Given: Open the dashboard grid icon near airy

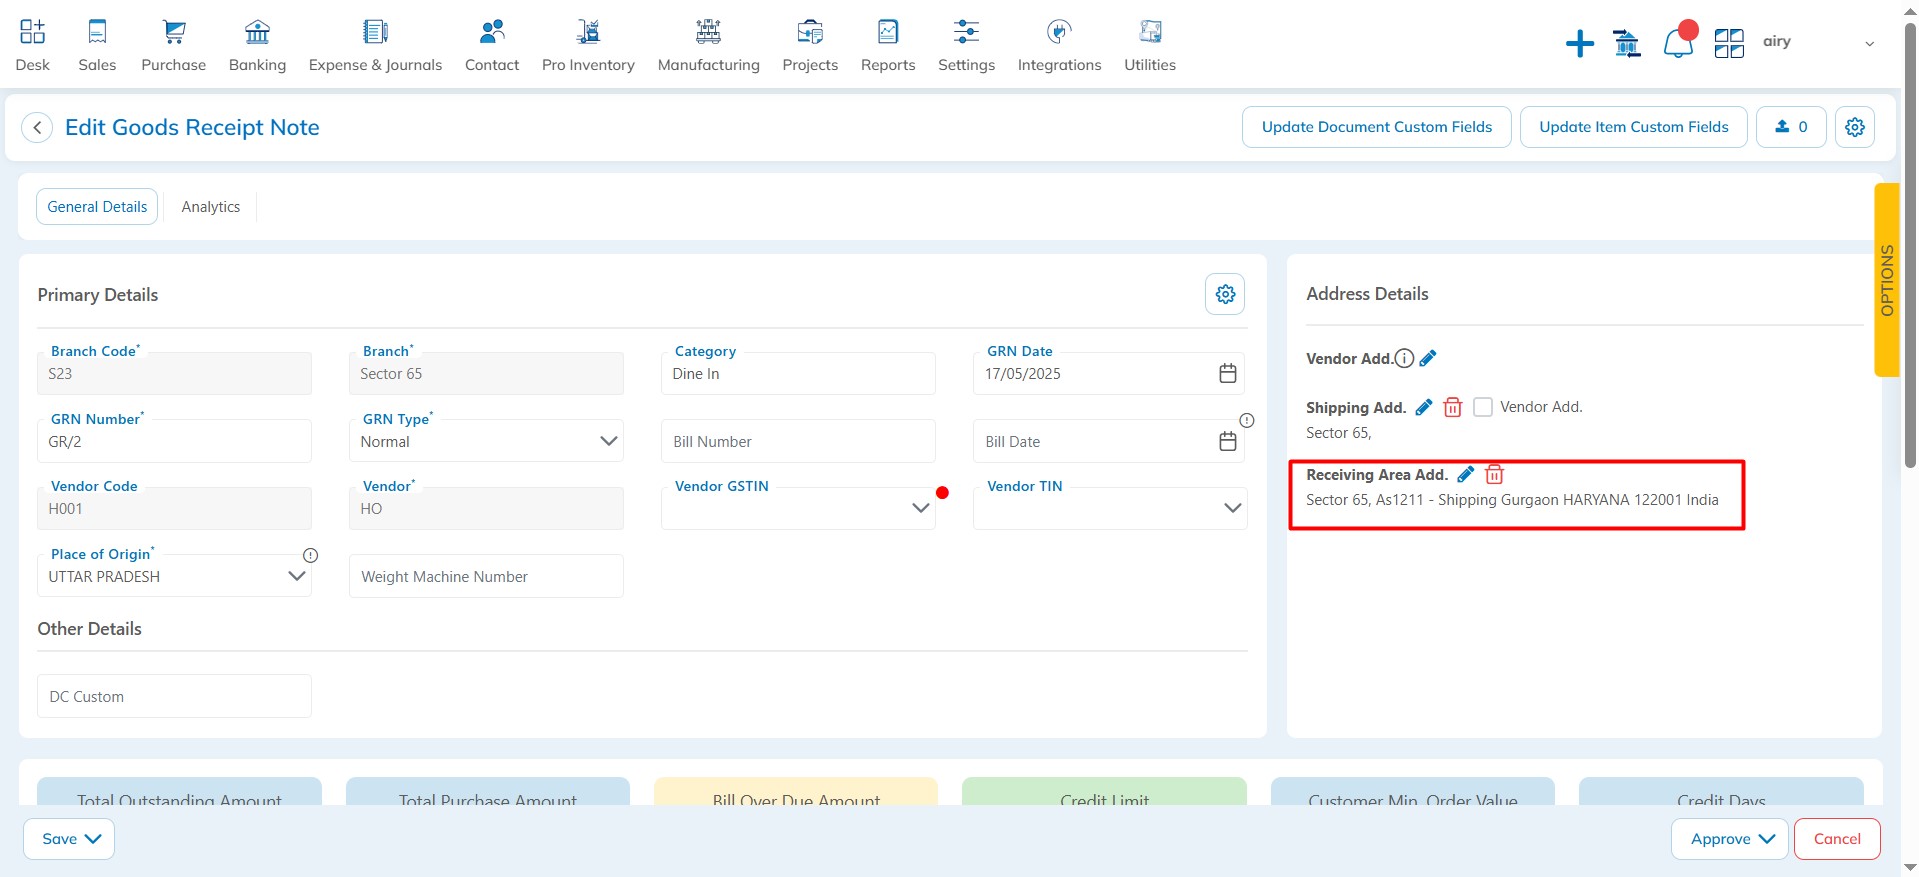Looking at the screenshot, I should tap(1729, 43).
